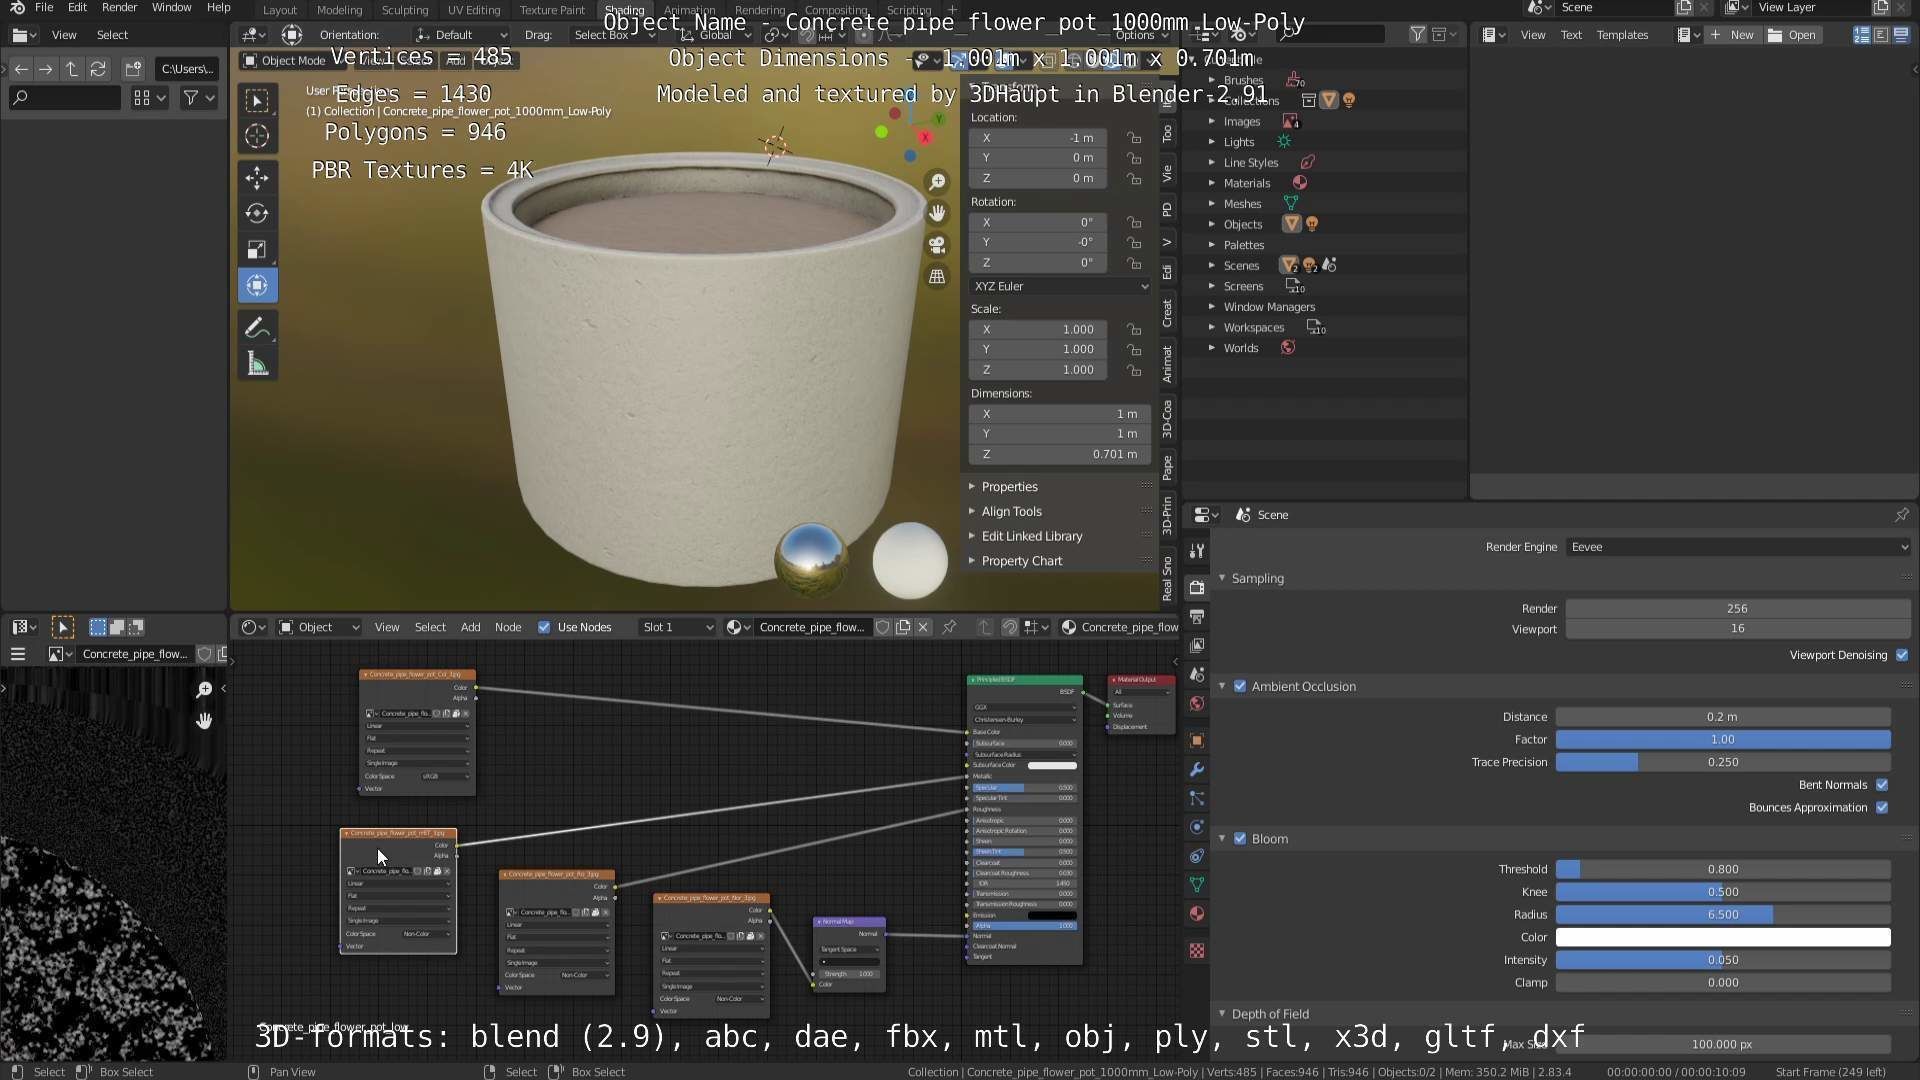Open the View Layer properties tab icon
Image resolution: width=1920 pixels, height=1080 pixels.
pos(1197,645)
